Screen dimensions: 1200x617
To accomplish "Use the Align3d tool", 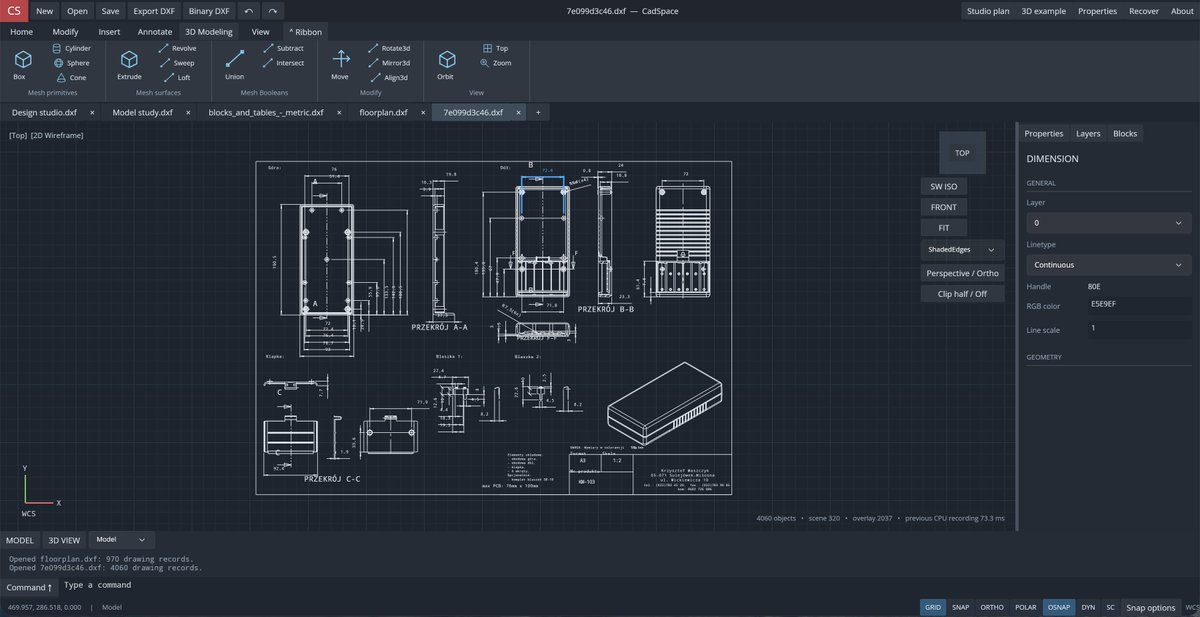I will pos(389,77).
